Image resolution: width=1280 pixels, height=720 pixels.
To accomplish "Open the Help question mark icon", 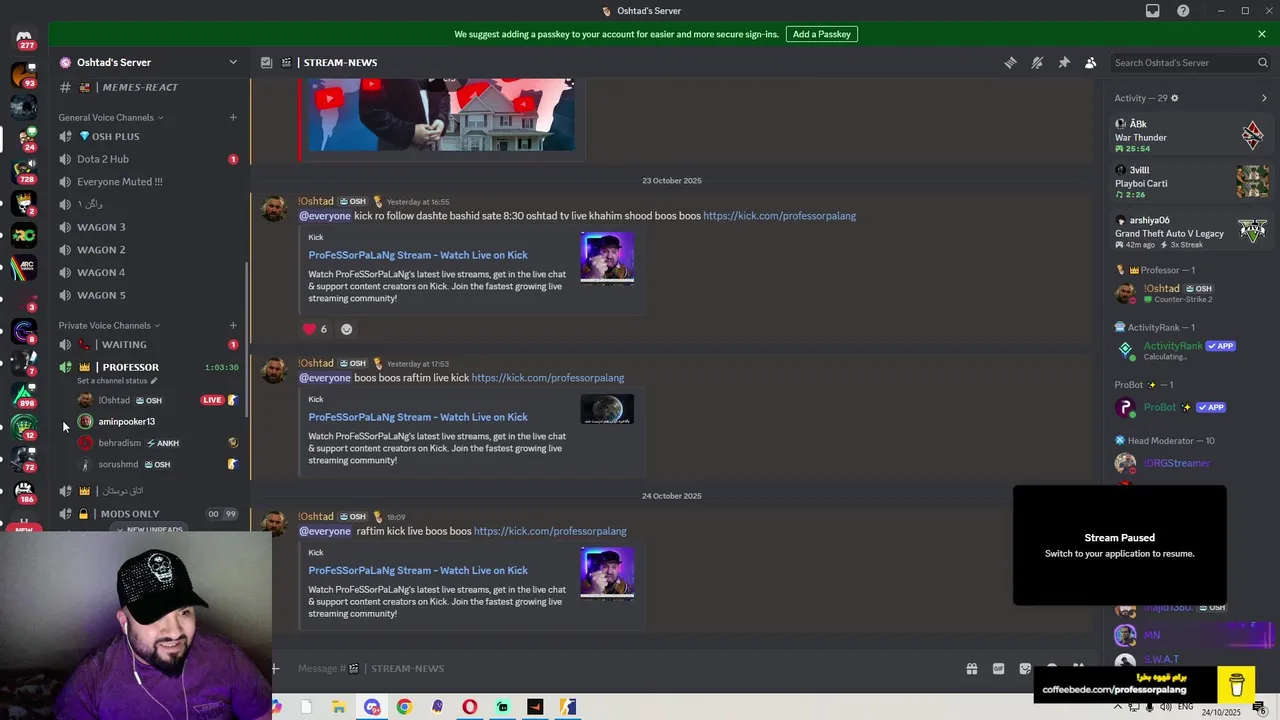I will point(1183,11).
